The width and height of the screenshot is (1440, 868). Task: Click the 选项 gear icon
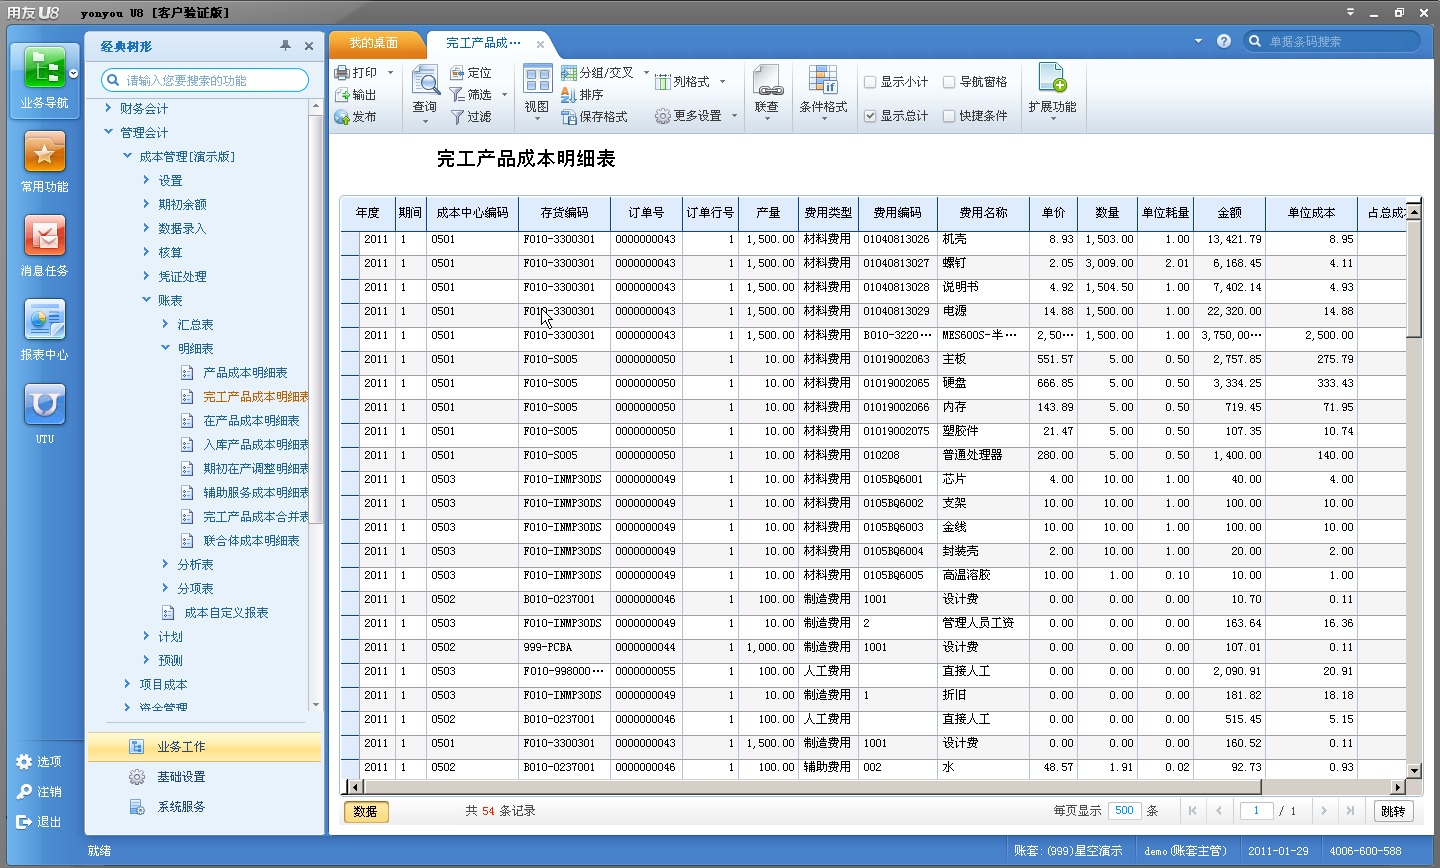click(25, 762)
